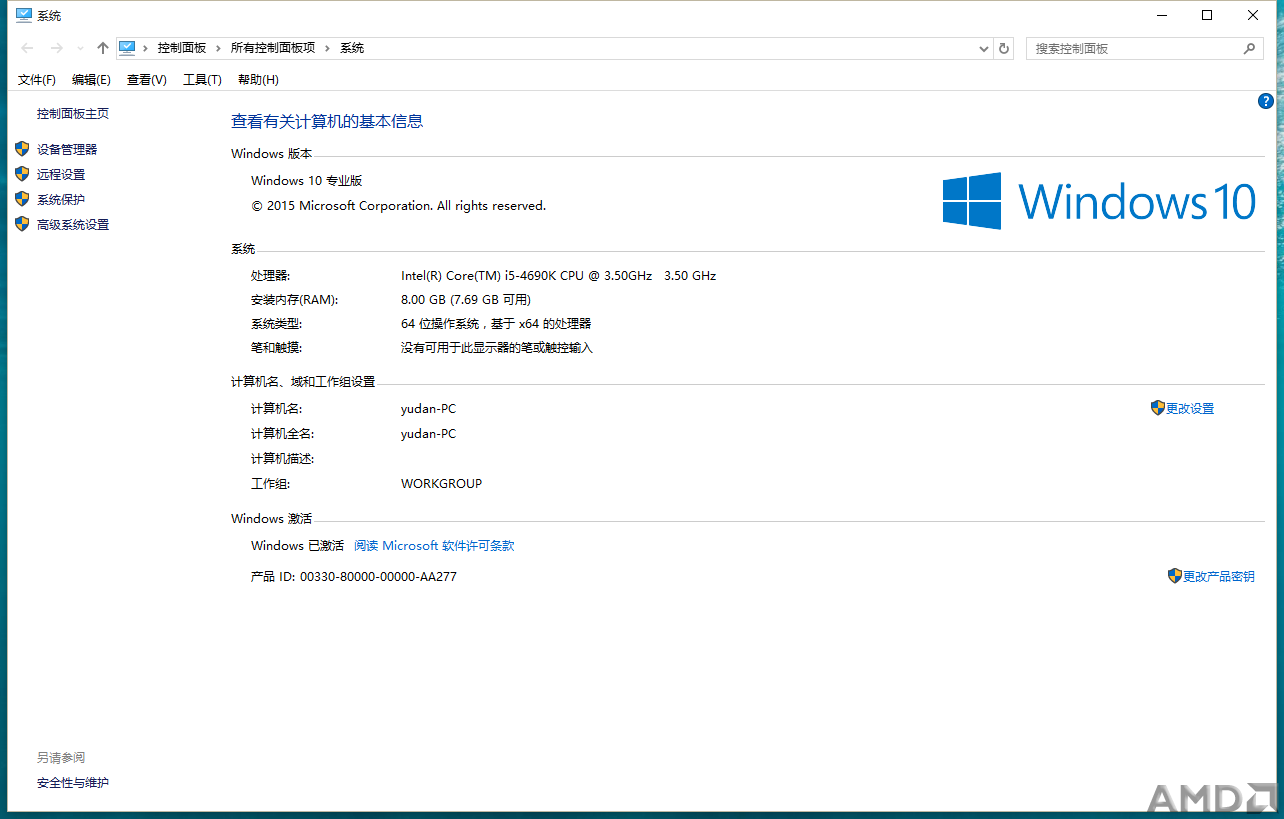Expand the address bar history dropdown
This screenshot has width=1284, height=819.
point(983,48)
